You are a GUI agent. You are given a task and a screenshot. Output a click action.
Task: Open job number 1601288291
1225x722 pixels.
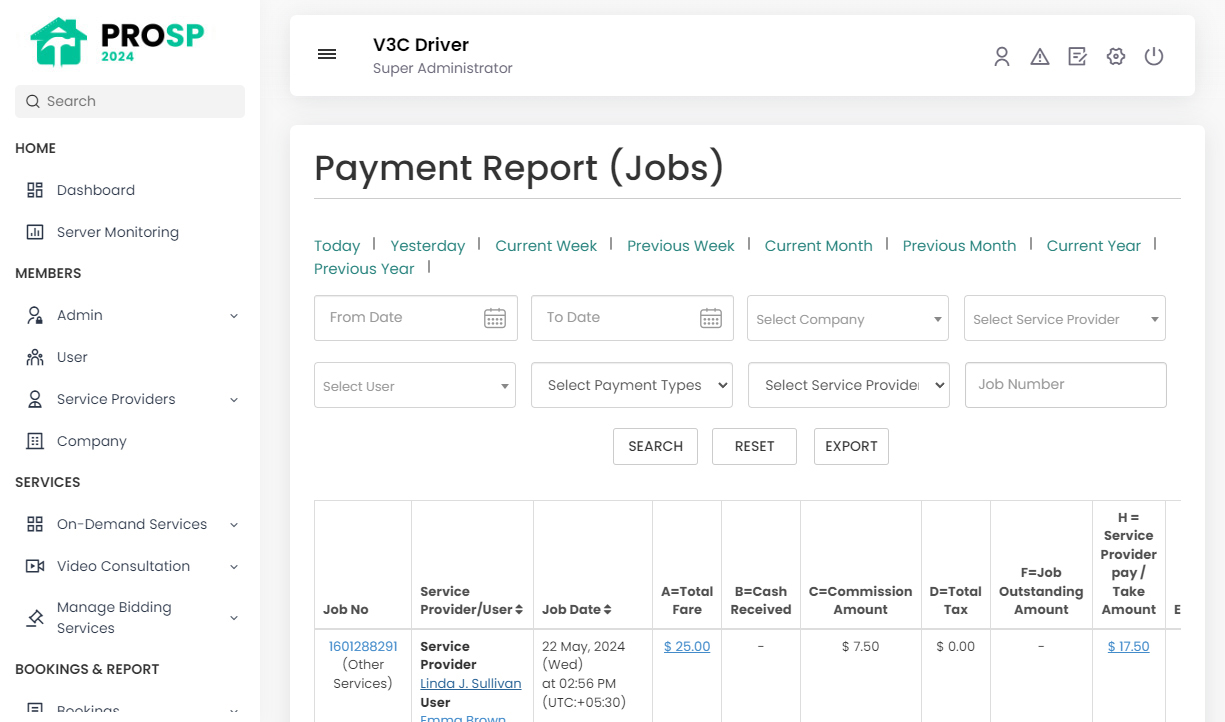click(x=363, y=646)
